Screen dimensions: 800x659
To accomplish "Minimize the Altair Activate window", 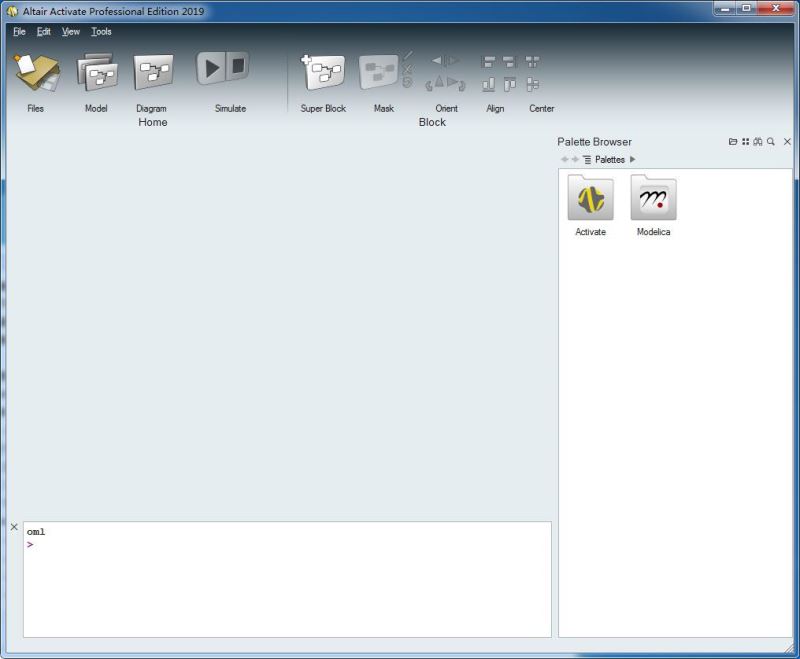I will coord(725,9).
